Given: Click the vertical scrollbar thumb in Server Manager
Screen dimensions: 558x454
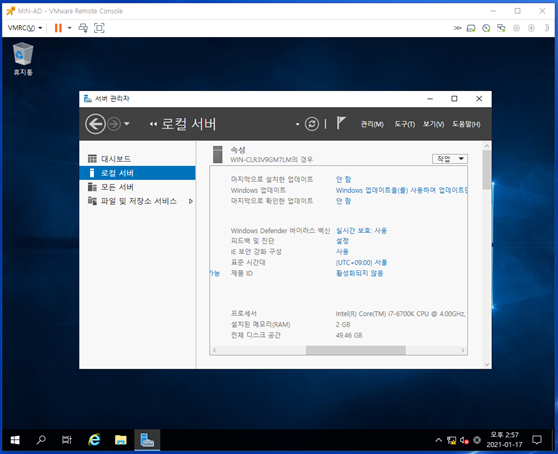Looking at the screenshot, I should [486, 170].
